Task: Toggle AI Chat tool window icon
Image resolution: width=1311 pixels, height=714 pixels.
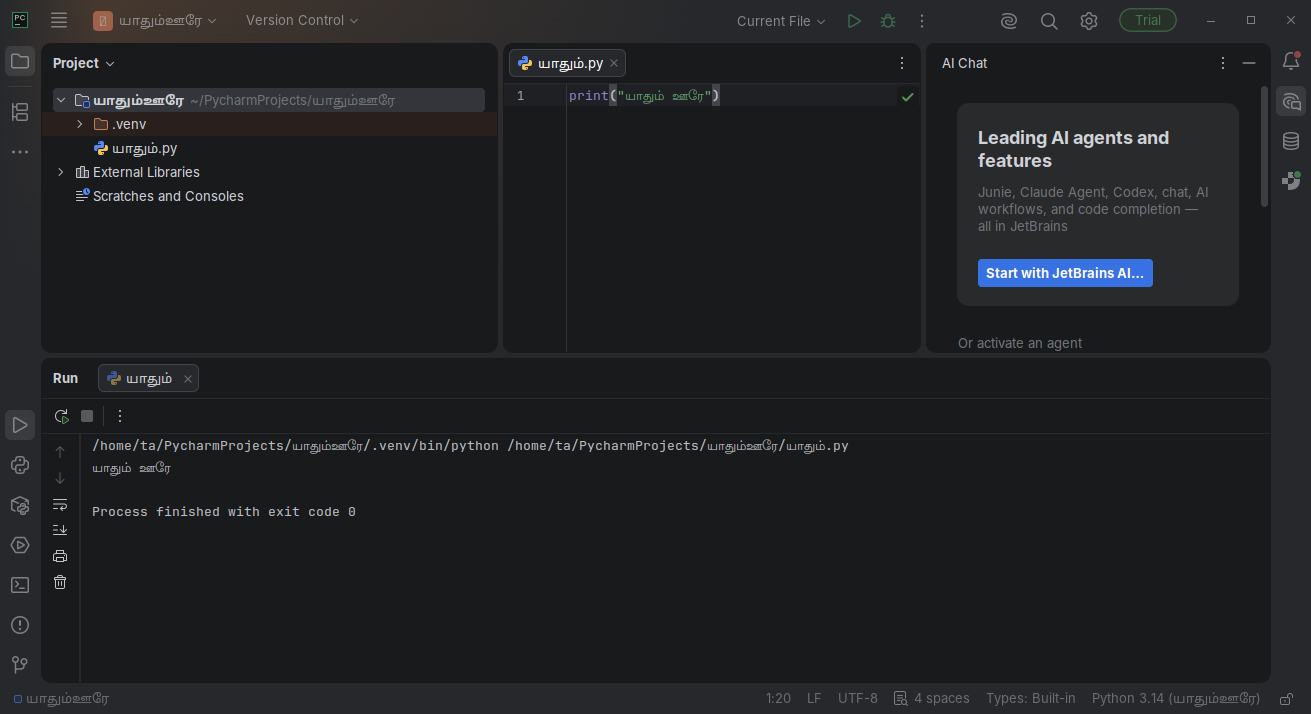Action: (x=1291, y=101)
